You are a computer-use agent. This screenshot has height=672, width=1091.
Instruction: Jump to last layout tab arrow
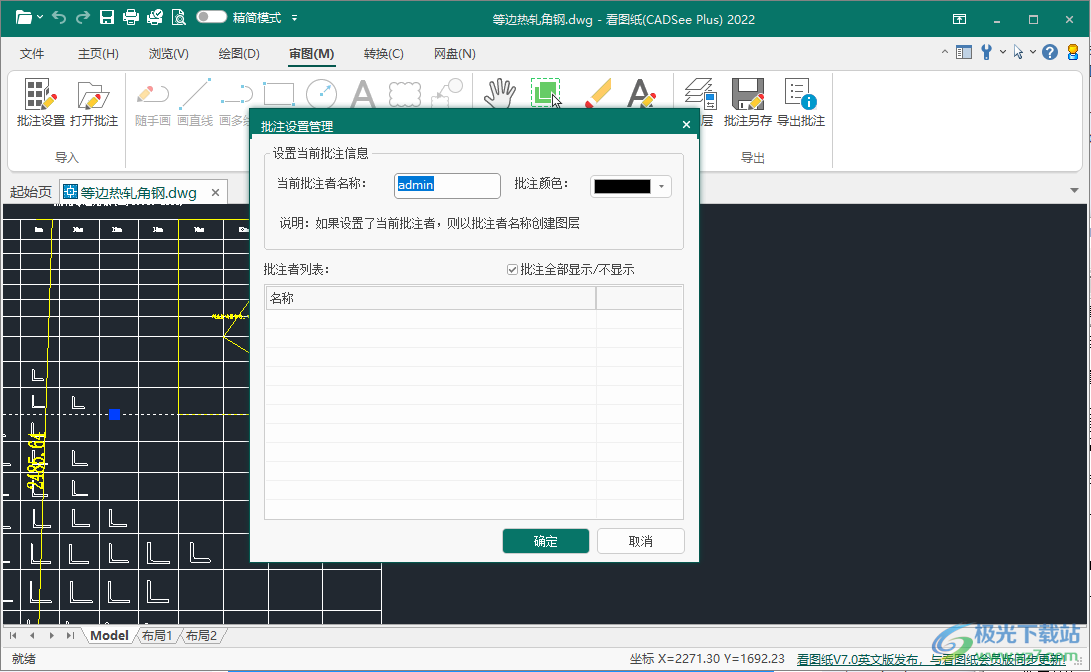click(x=70, y=636)
